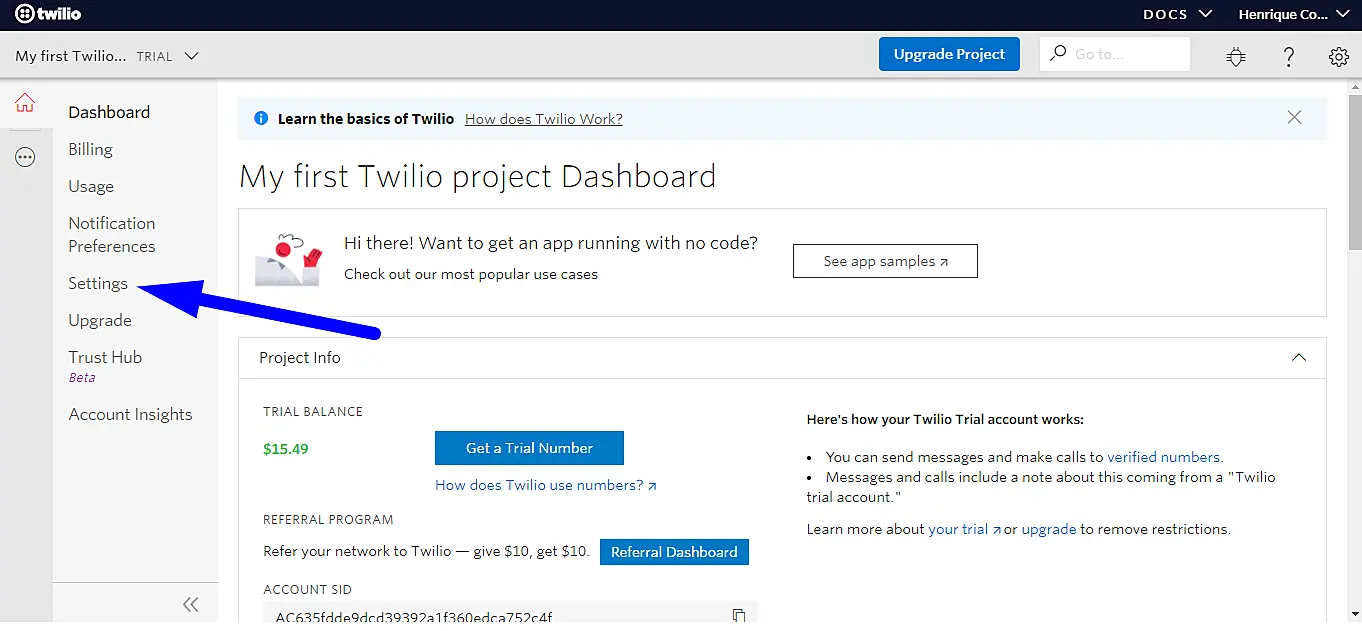Click the help question mark icon
1362x631 pixels.
click(x=1289, y=56)
